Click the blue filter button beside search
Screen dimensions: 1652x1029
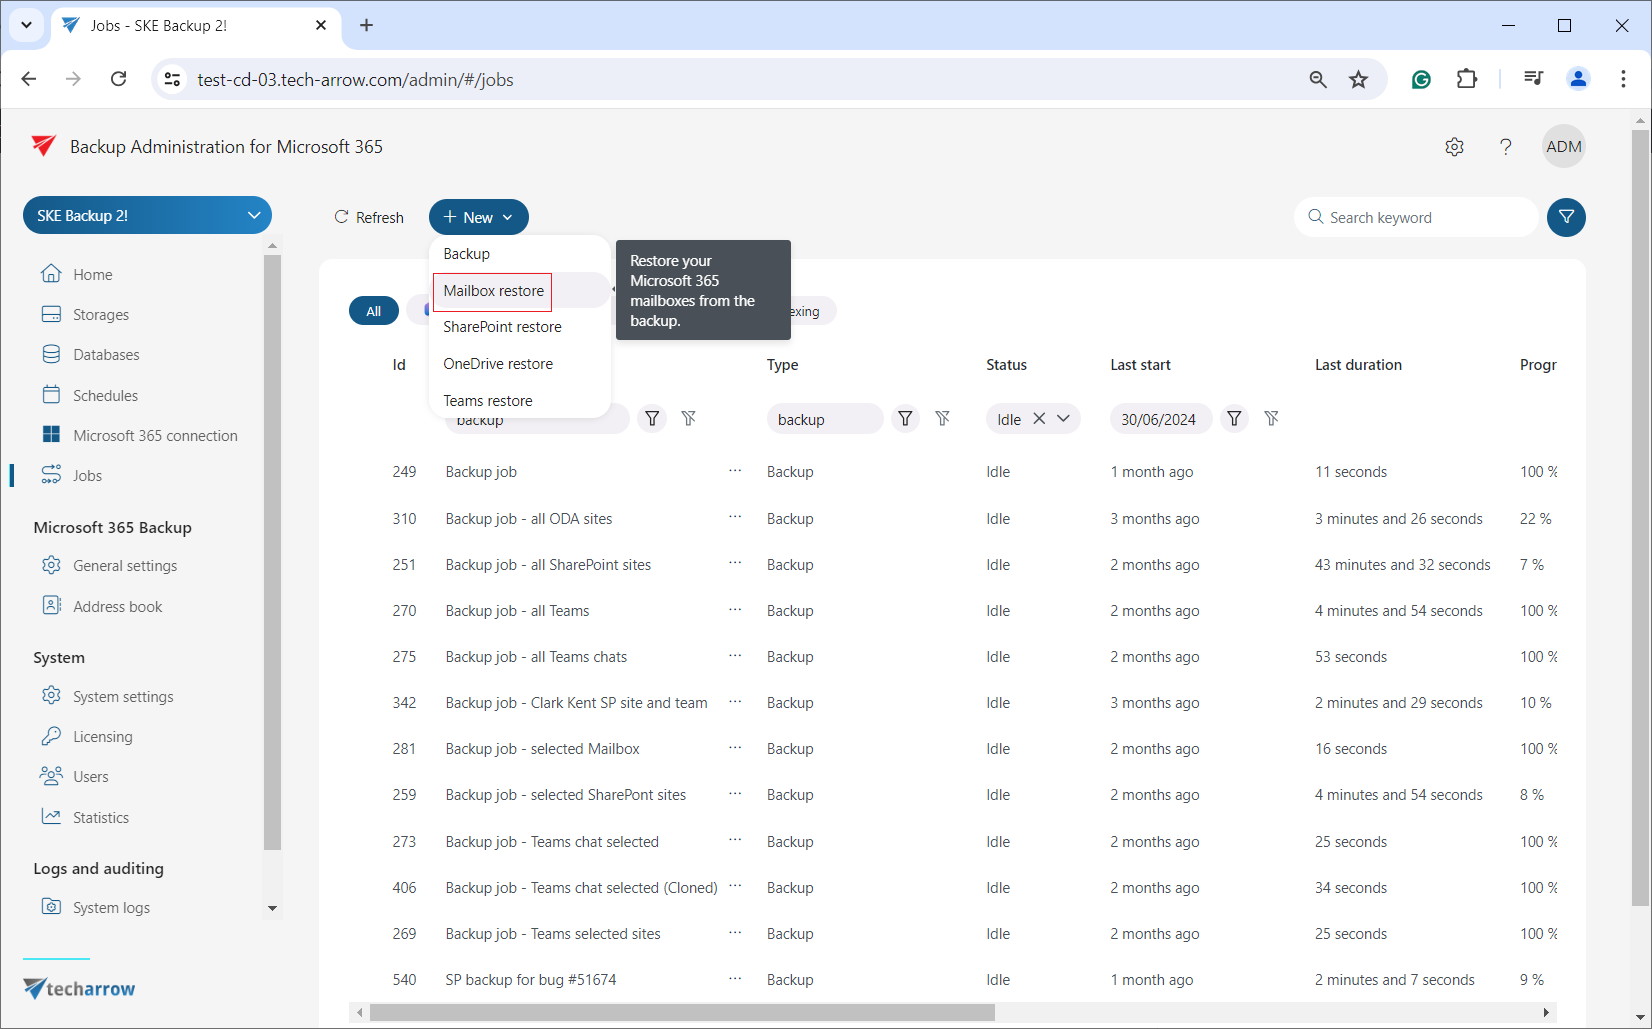point(1566,217)
